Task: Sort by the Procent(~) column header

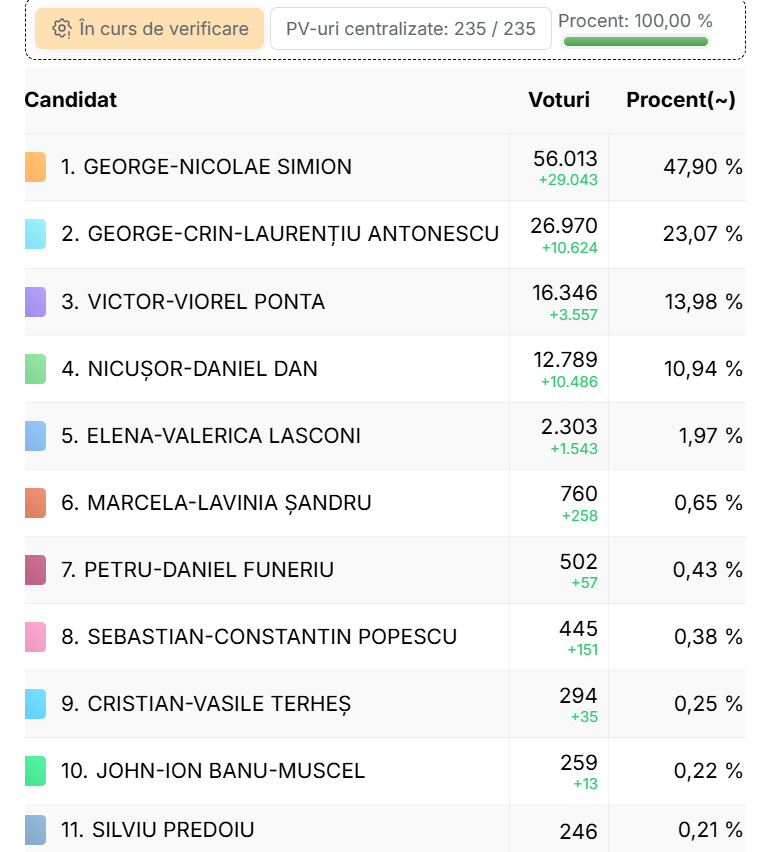Action: coord(681,100)
